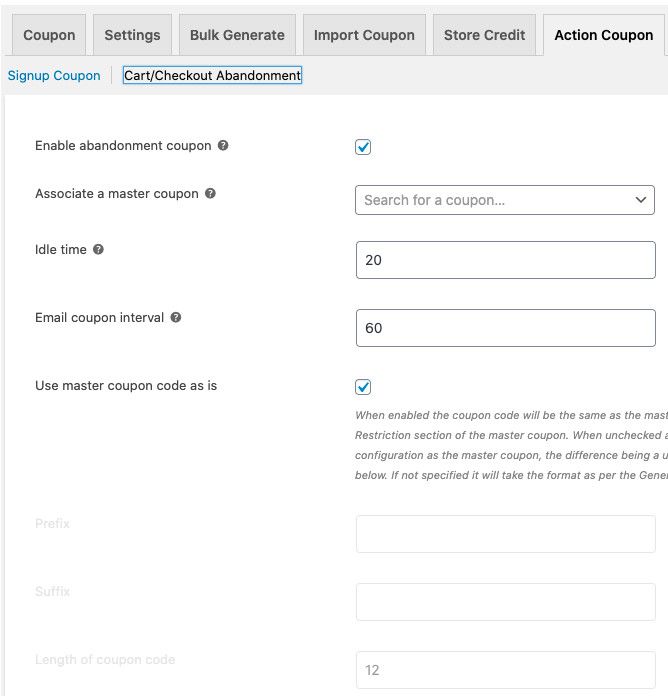
Task: Open the Store Credit tab
Action: coord(484,35)
